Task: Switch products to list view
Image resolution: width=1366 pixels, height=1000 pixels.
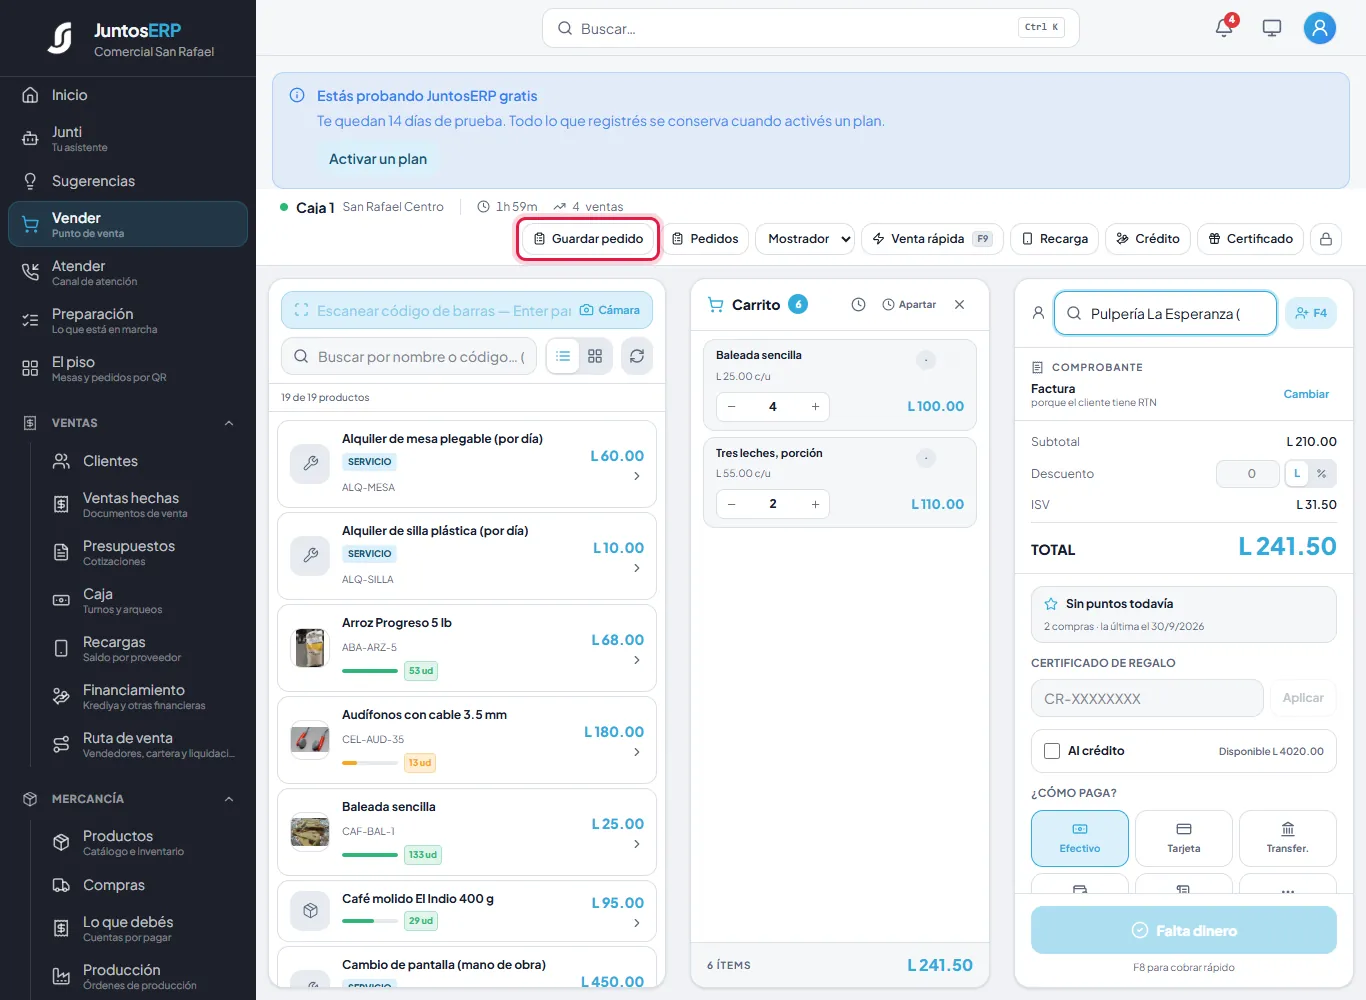Action: (563, 356)
